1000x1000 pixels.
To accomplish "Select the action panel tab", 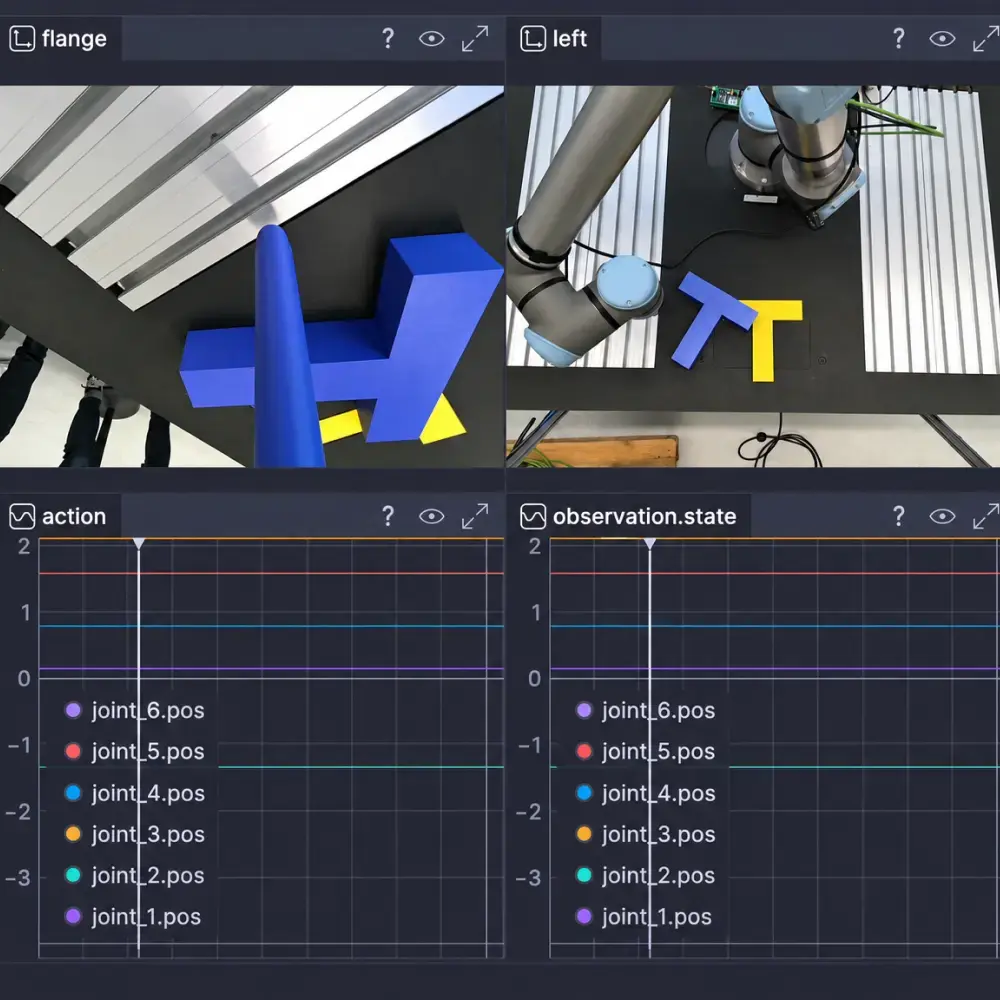I will pyautogui.click(x=61, y=516).
